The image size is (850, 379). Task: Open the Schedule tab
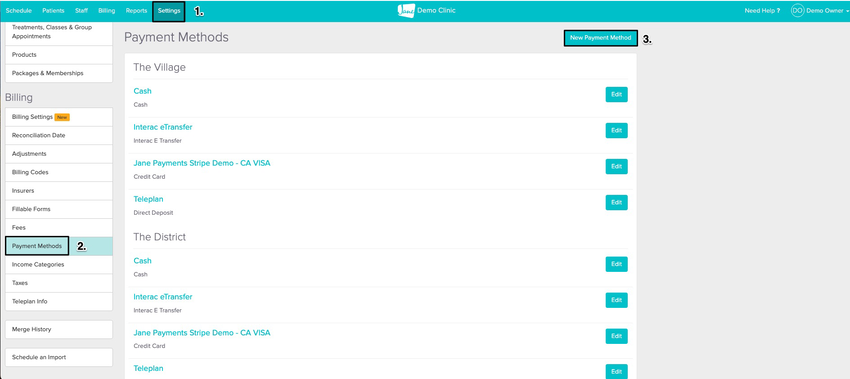tap(18, 11)
